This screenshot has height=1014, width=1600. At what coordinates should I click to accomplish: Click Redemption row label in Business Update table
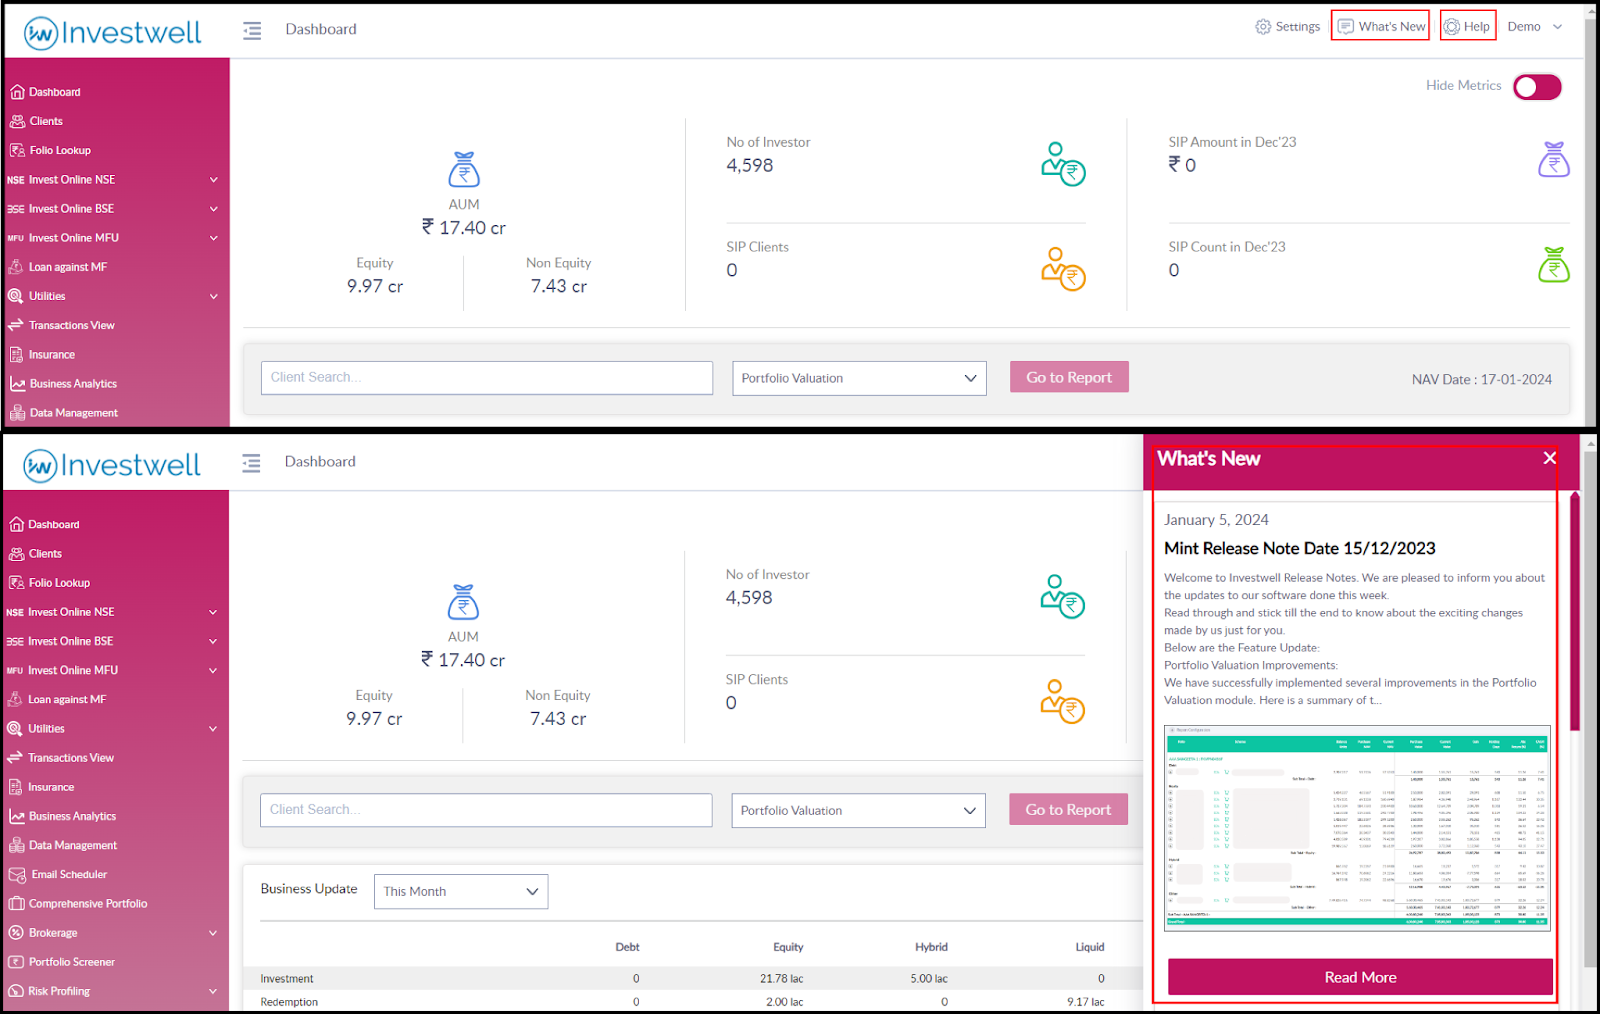[289, 1002]
